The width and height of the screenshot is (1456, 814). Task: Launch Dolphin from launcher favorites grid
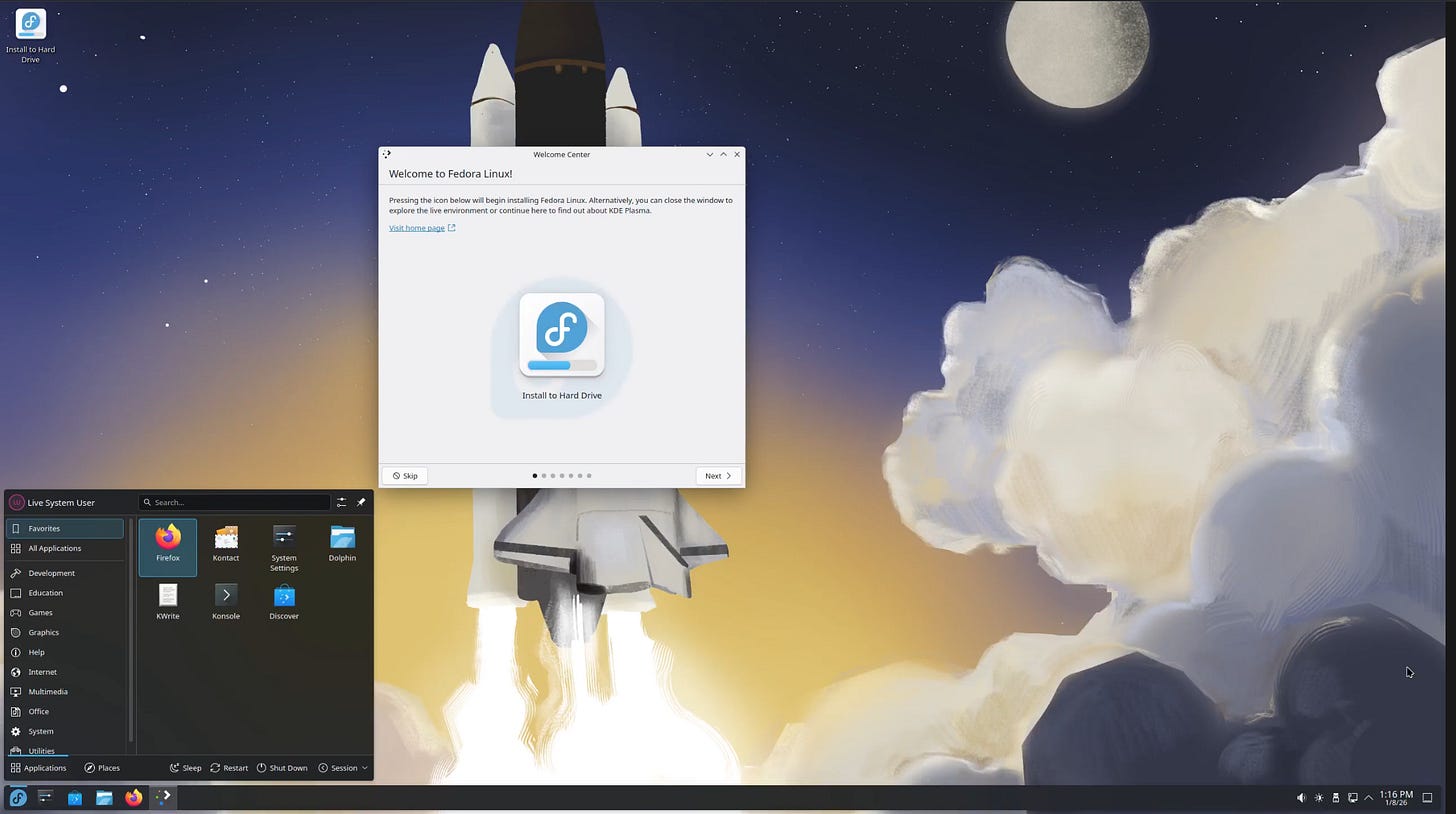[x=342, y=546]
